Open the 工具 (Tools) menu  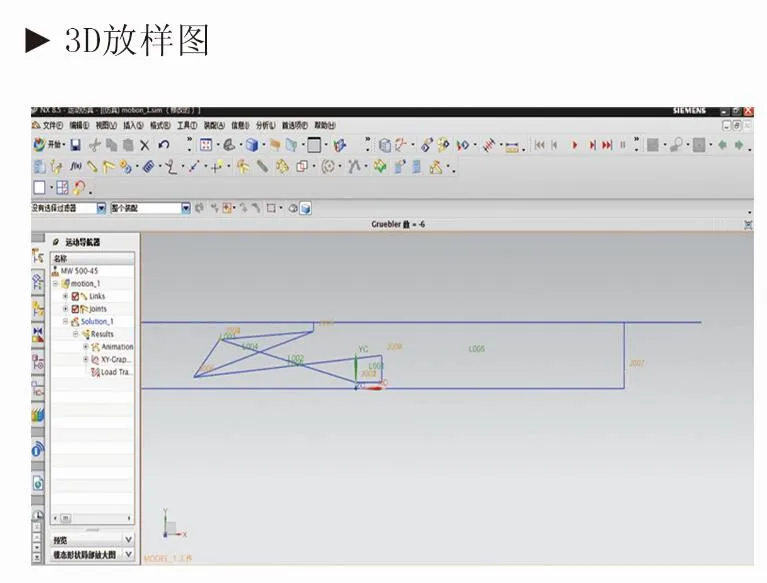187,126
